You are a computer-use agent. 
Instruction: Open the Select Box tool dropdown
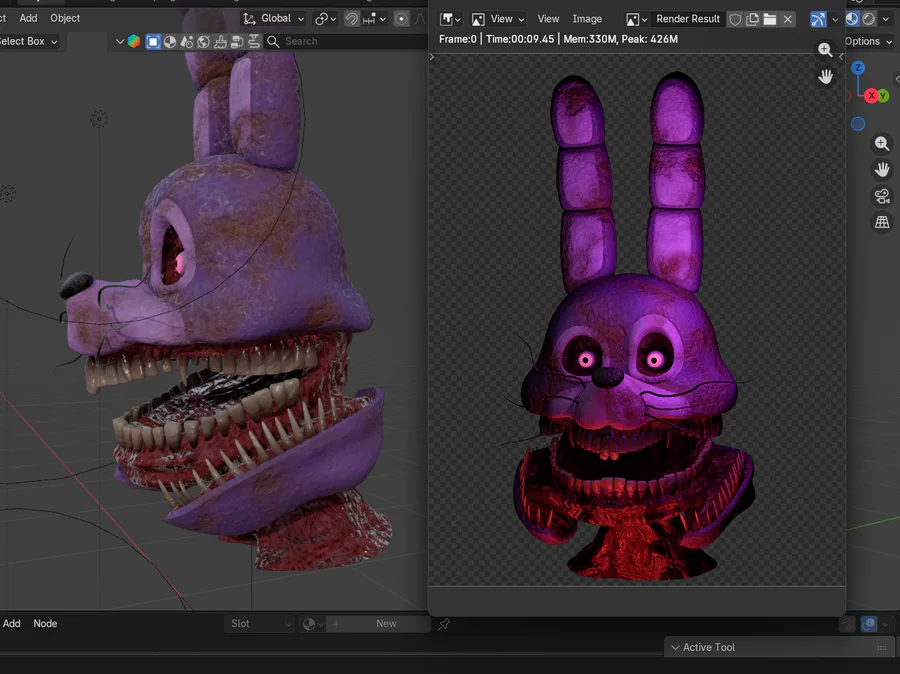(29, 41)
